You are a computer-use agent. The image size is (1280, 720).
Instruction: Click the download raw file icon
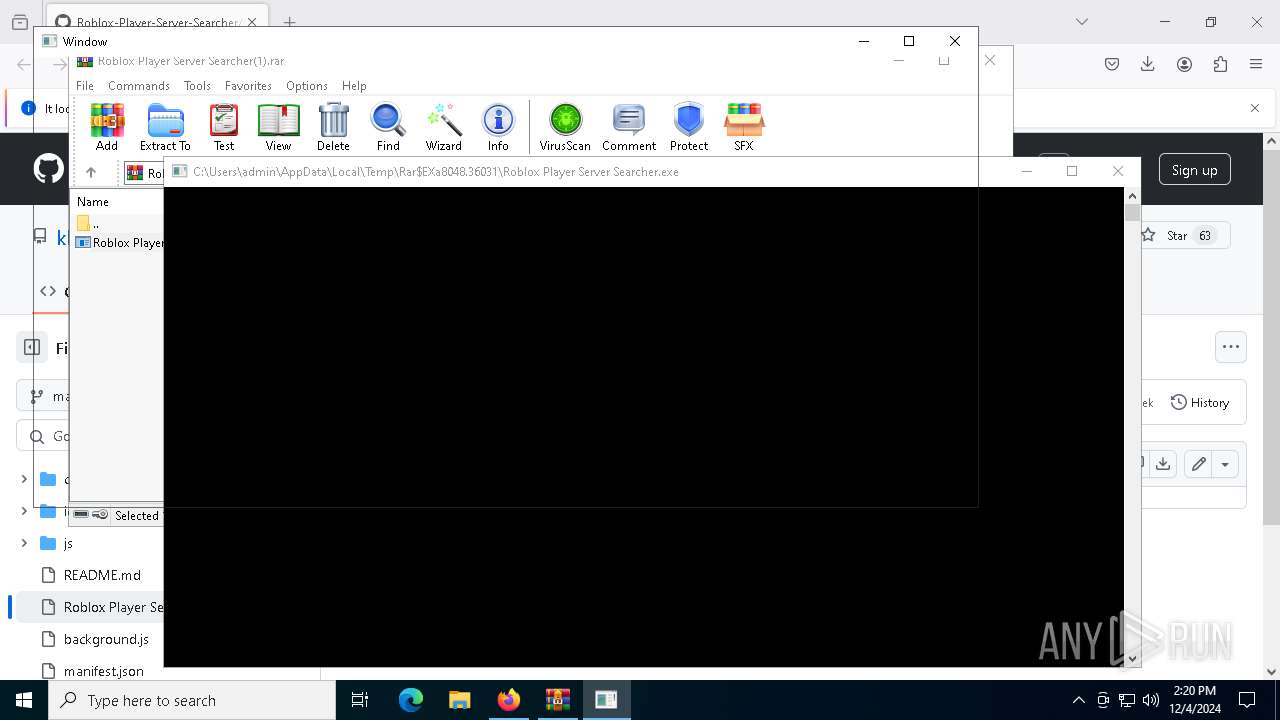click(1163, 464)
